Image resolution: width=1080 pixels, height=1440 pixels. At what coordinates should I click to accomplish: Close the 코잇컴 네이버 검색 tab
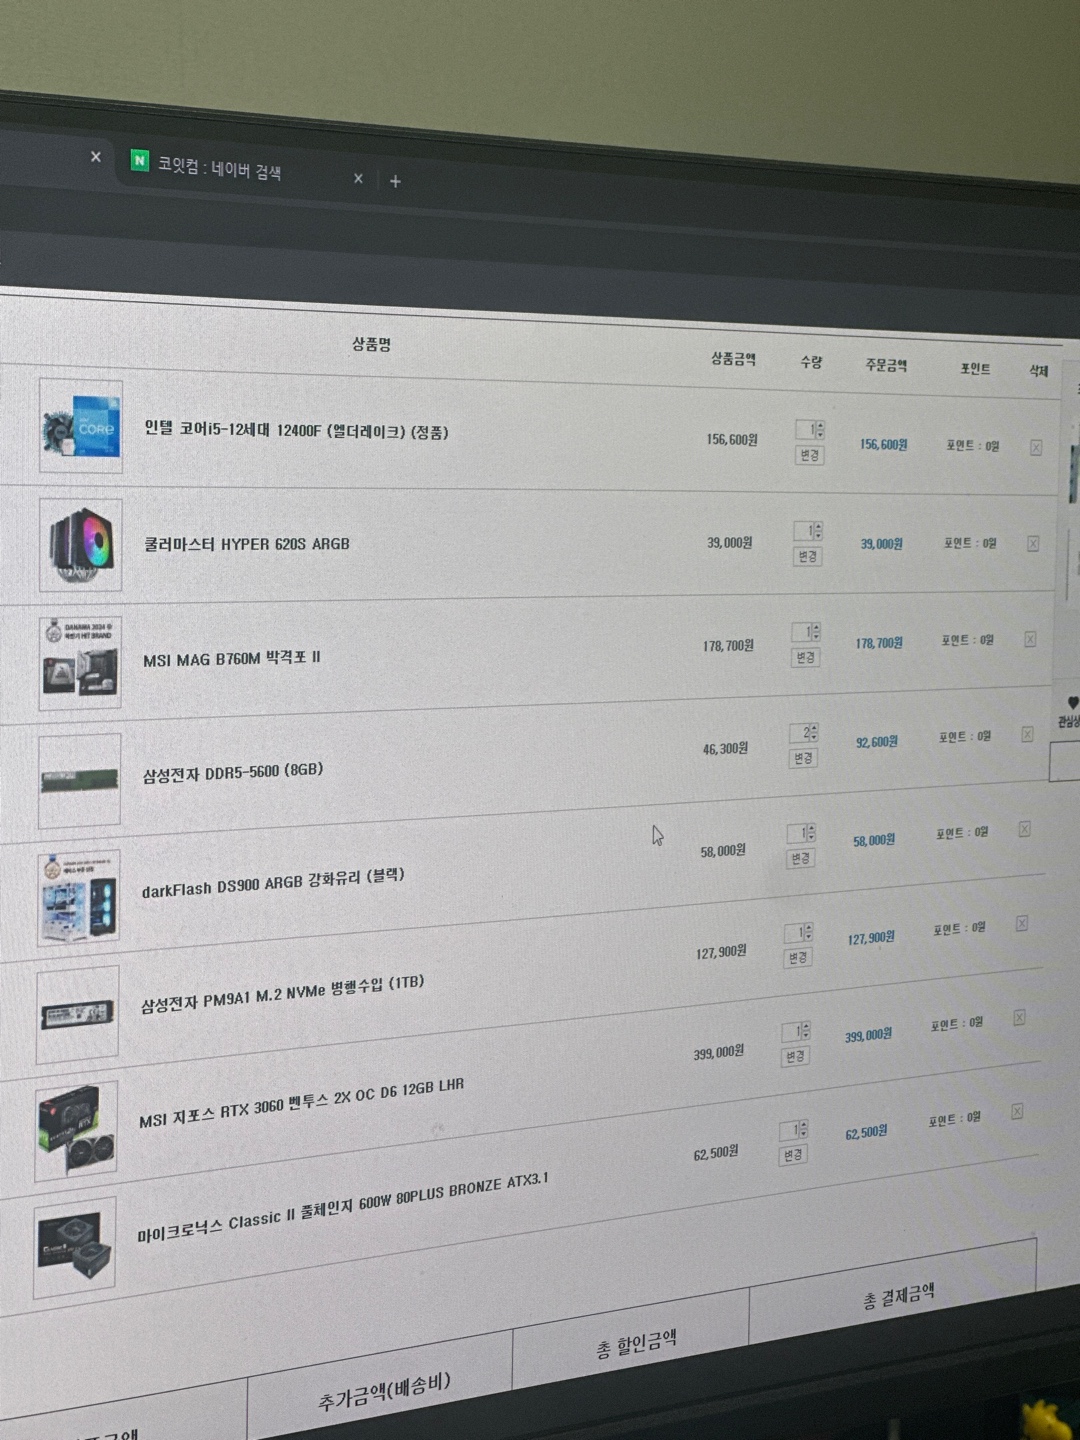click(x=358, y=178)
